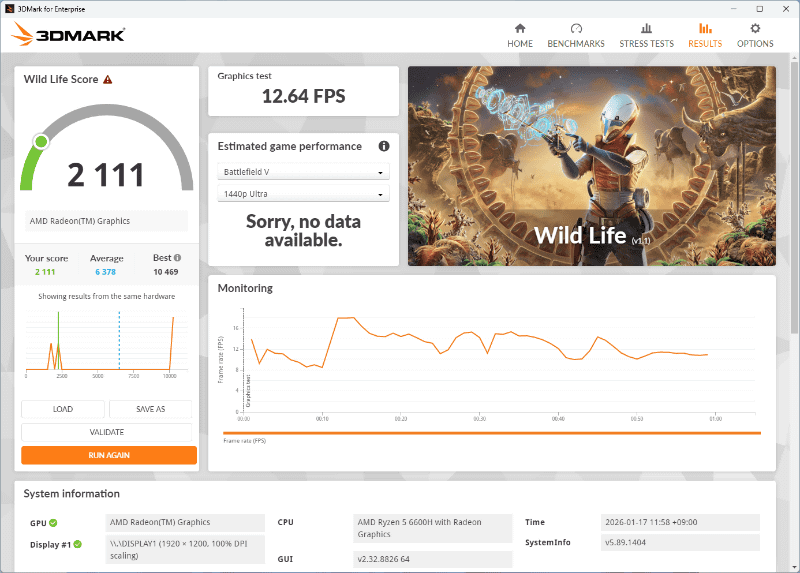This screenshot has height=573, width=800.
Task: Click the score distribution histogram chart
Action: 107,342
